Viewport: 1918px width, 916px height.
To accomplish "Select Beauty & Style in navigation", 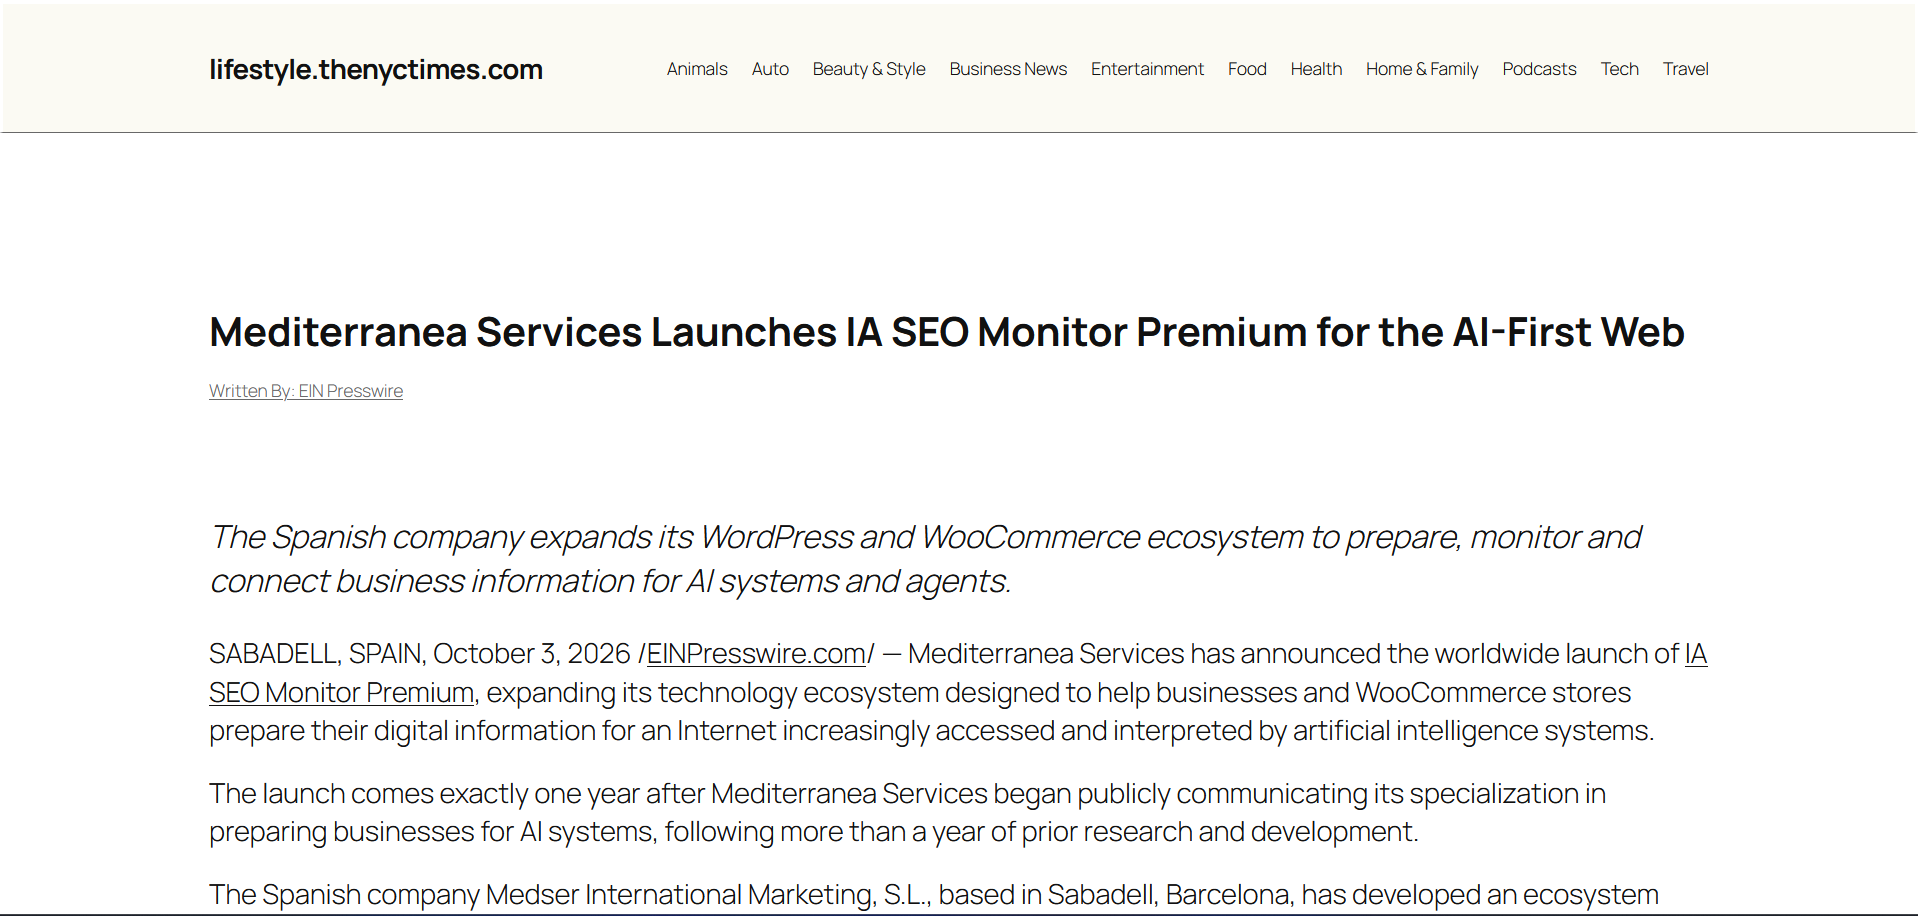I will [x=869, y=69].
